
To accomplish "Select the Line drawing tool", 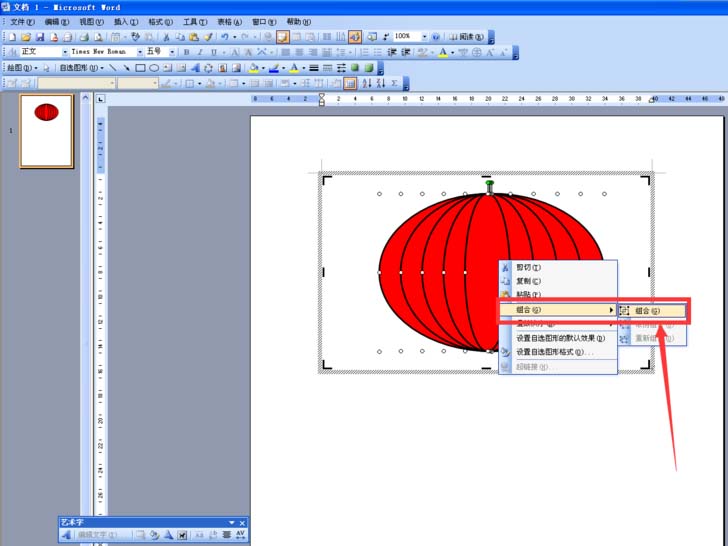I will (112, 68).
